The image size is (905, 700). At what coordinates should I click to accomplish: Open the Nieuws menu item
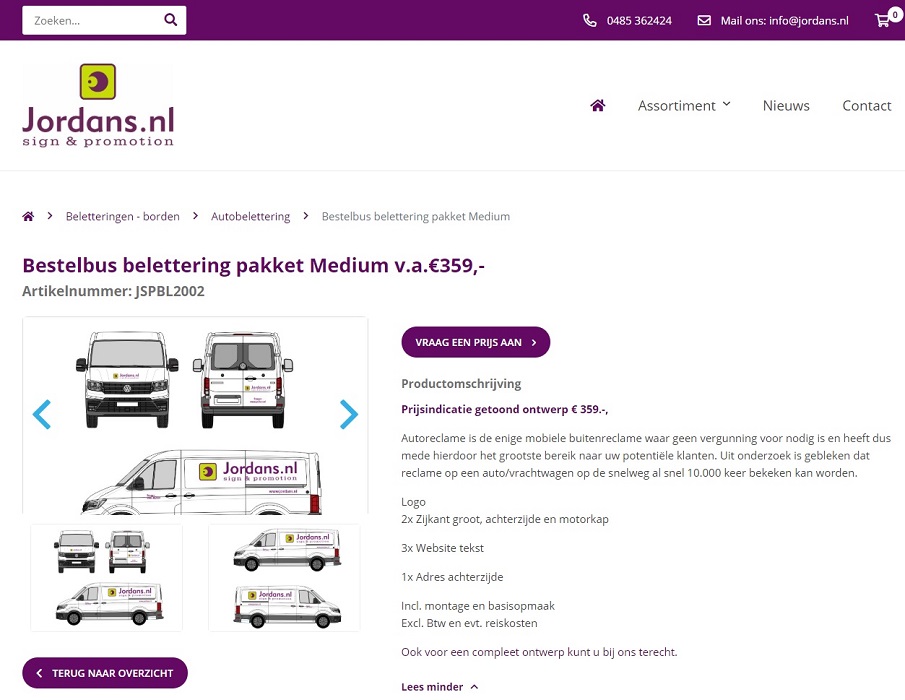click(x=786, y=105)
